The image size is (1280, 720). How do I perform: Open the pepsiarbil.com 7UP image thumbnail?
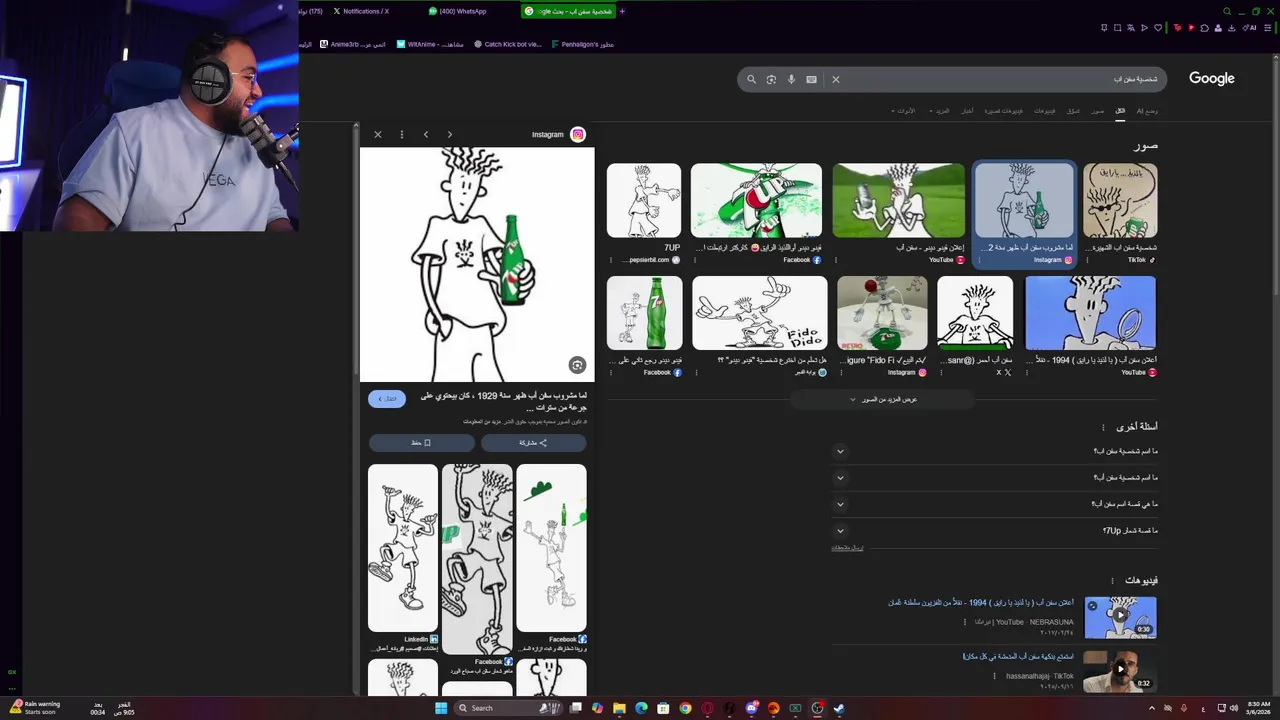[x=644, y=201]
